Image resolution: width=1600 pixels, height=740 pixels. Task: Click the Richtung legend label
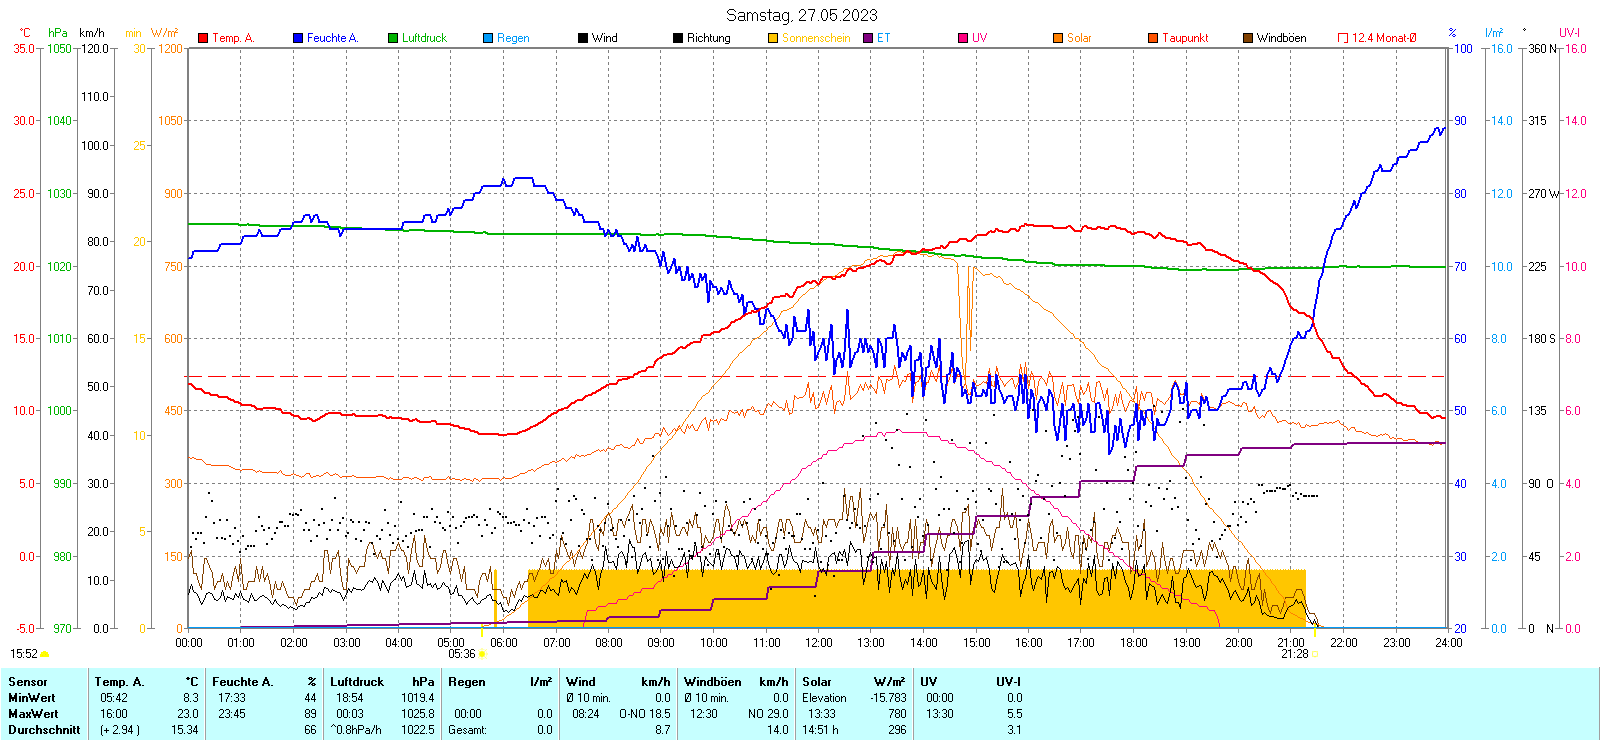pos(708,38)
